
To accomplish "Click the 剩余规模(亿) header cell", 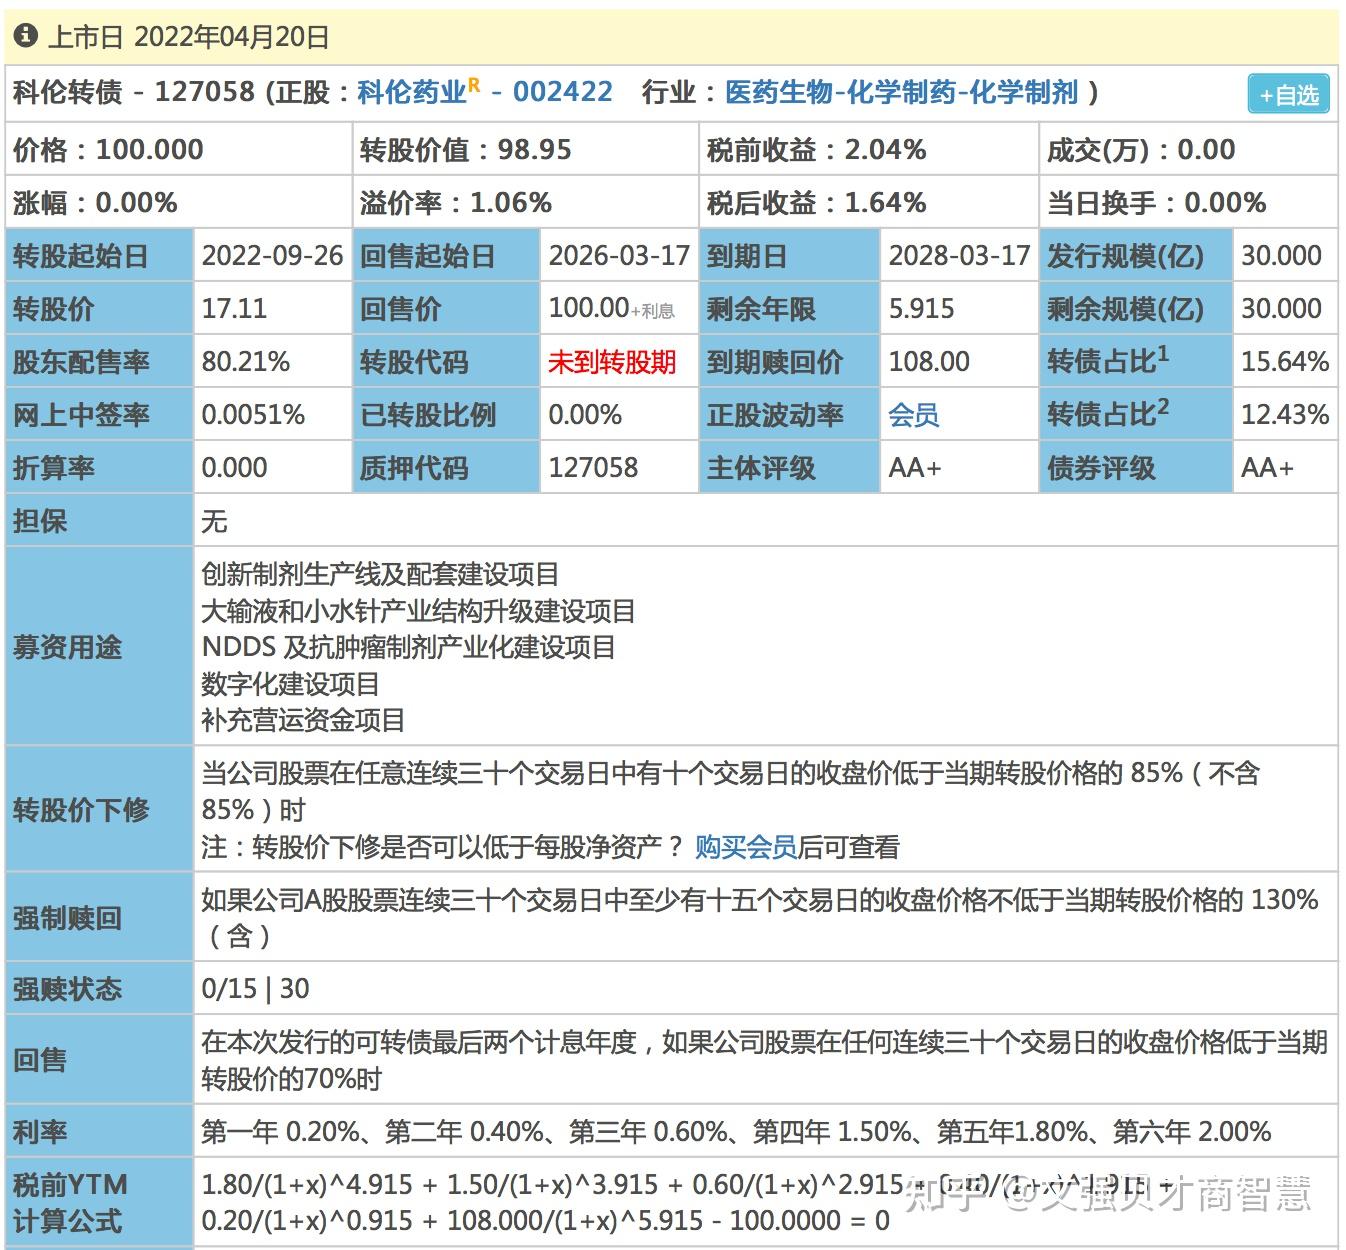I will 1135,309.
